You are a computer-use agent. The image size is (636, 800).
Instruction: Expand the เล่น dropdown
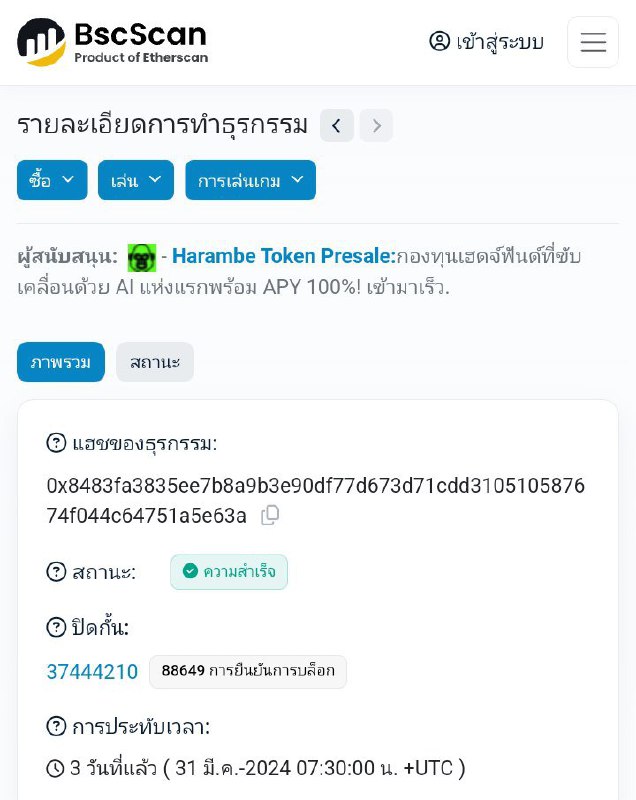[136, 180]
